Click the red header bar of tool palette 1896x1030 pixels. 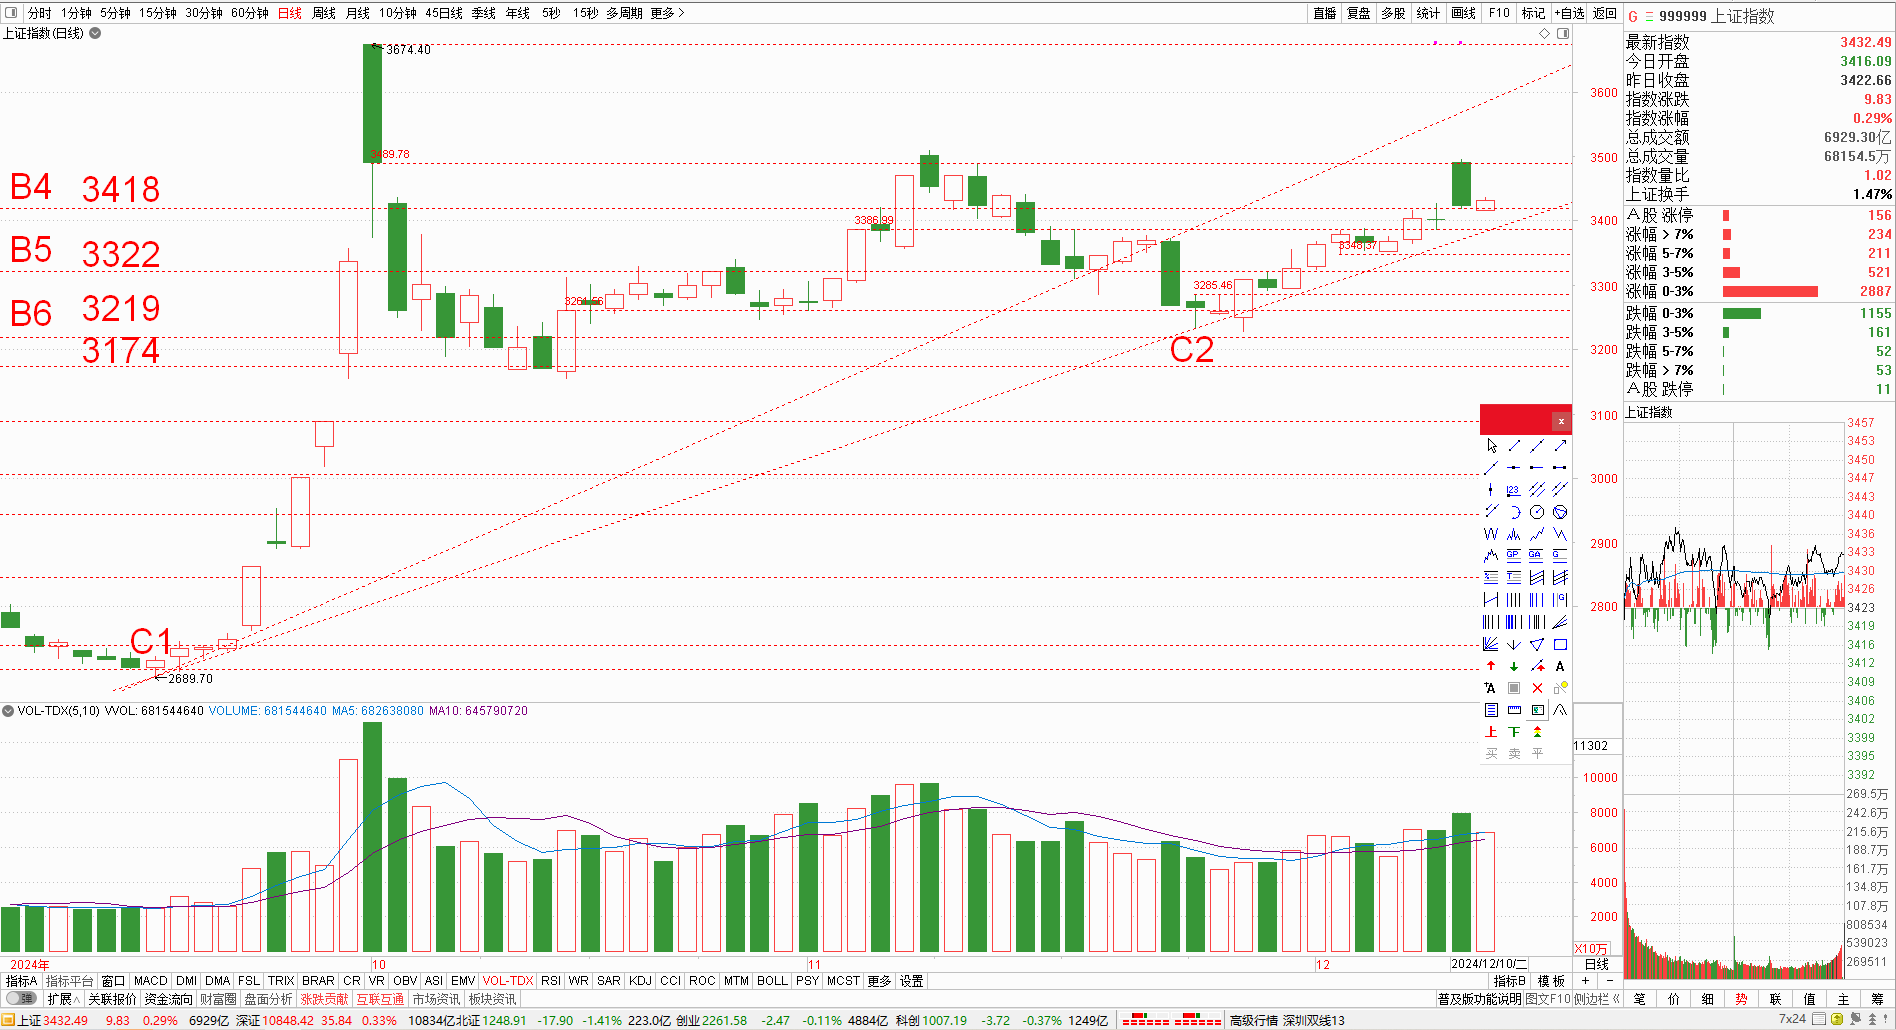tap(1515, 421)
